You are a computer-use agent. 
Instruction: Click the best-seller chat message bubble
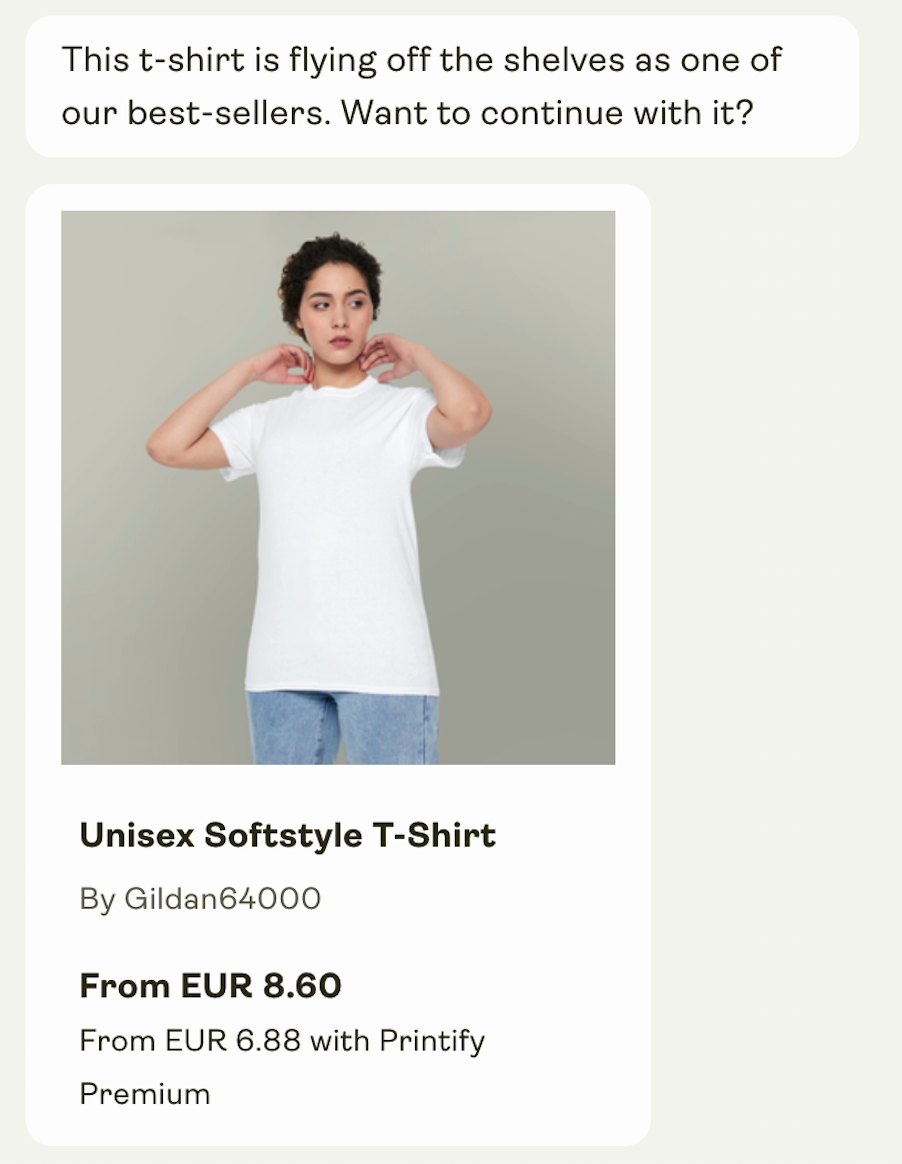[442, 86]
